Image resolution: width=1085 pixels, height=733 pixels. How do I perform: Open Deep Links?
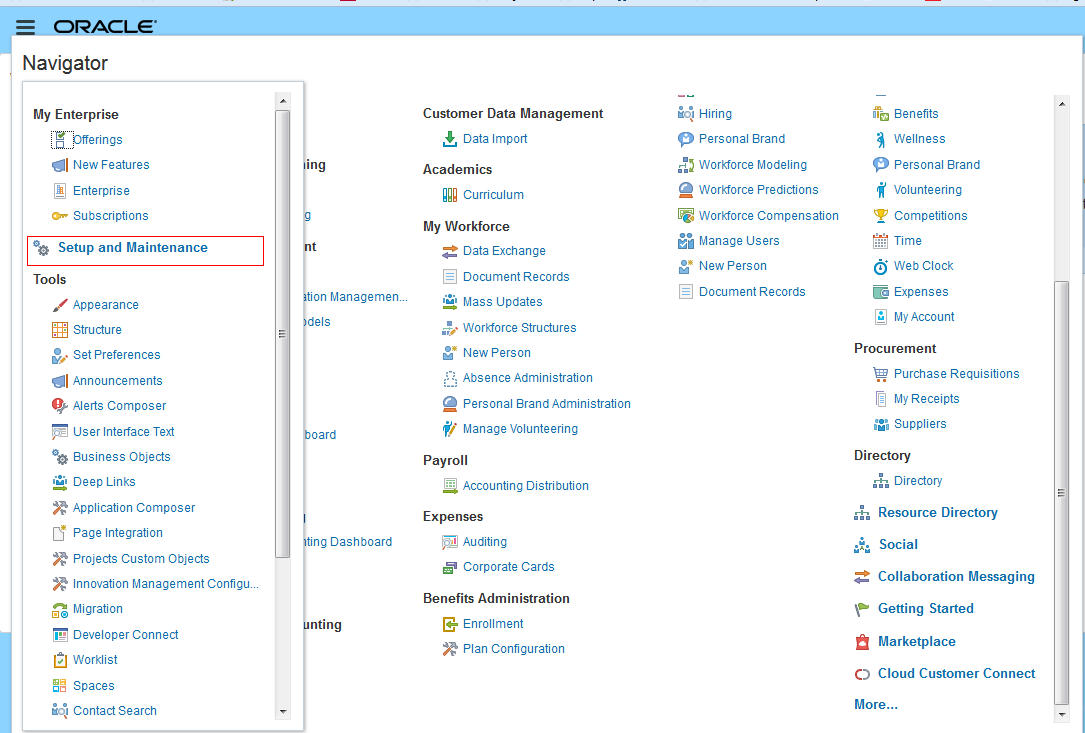click(104, 482)
